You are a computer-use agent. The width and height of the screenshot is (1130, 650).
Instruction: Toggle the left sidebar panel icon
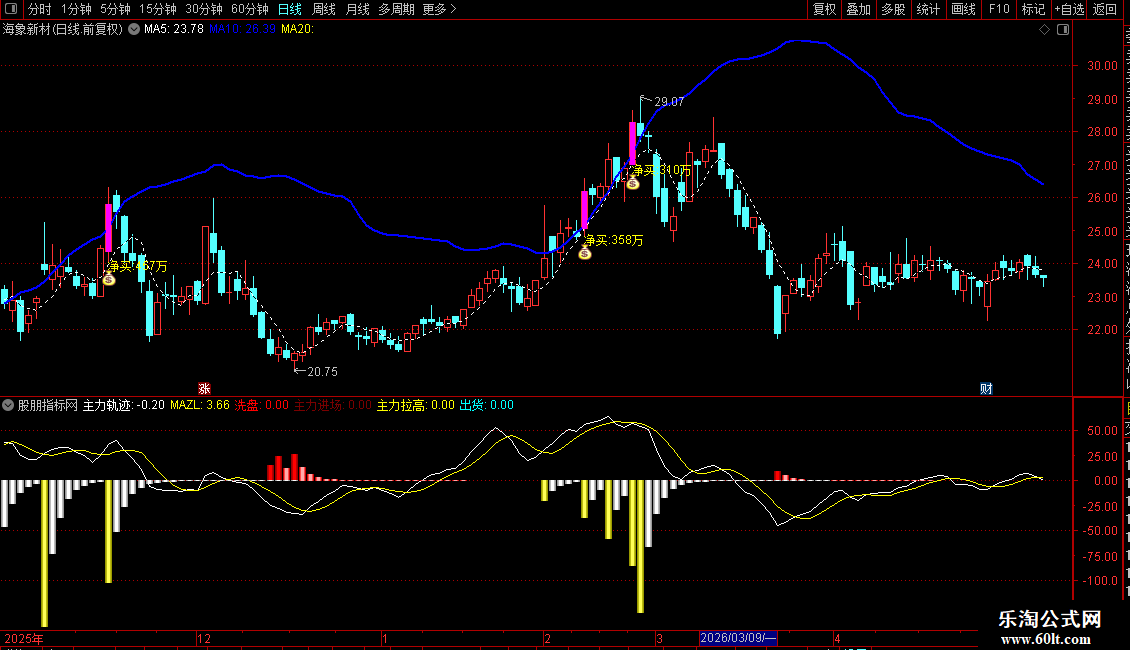tap(11, 9)
